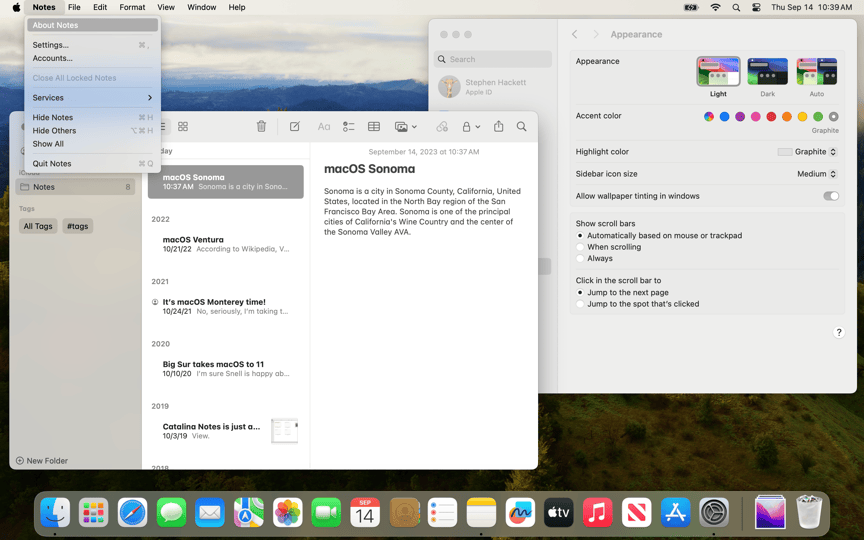Open the media insert dropdown in Notes toolbar
Screen dimensions: 864x540
coord(406,127)
